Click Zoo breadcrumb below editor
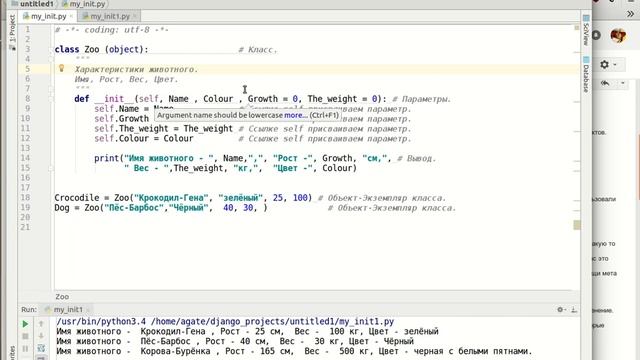The image size is (640, 360). (x=62, y=296)
